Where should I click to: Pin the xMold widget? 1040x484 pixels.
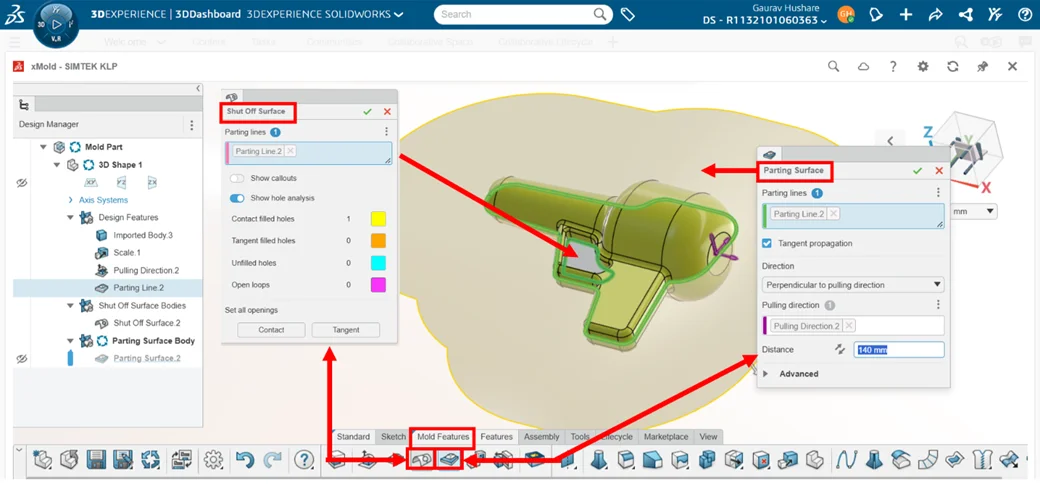(982, 66)
